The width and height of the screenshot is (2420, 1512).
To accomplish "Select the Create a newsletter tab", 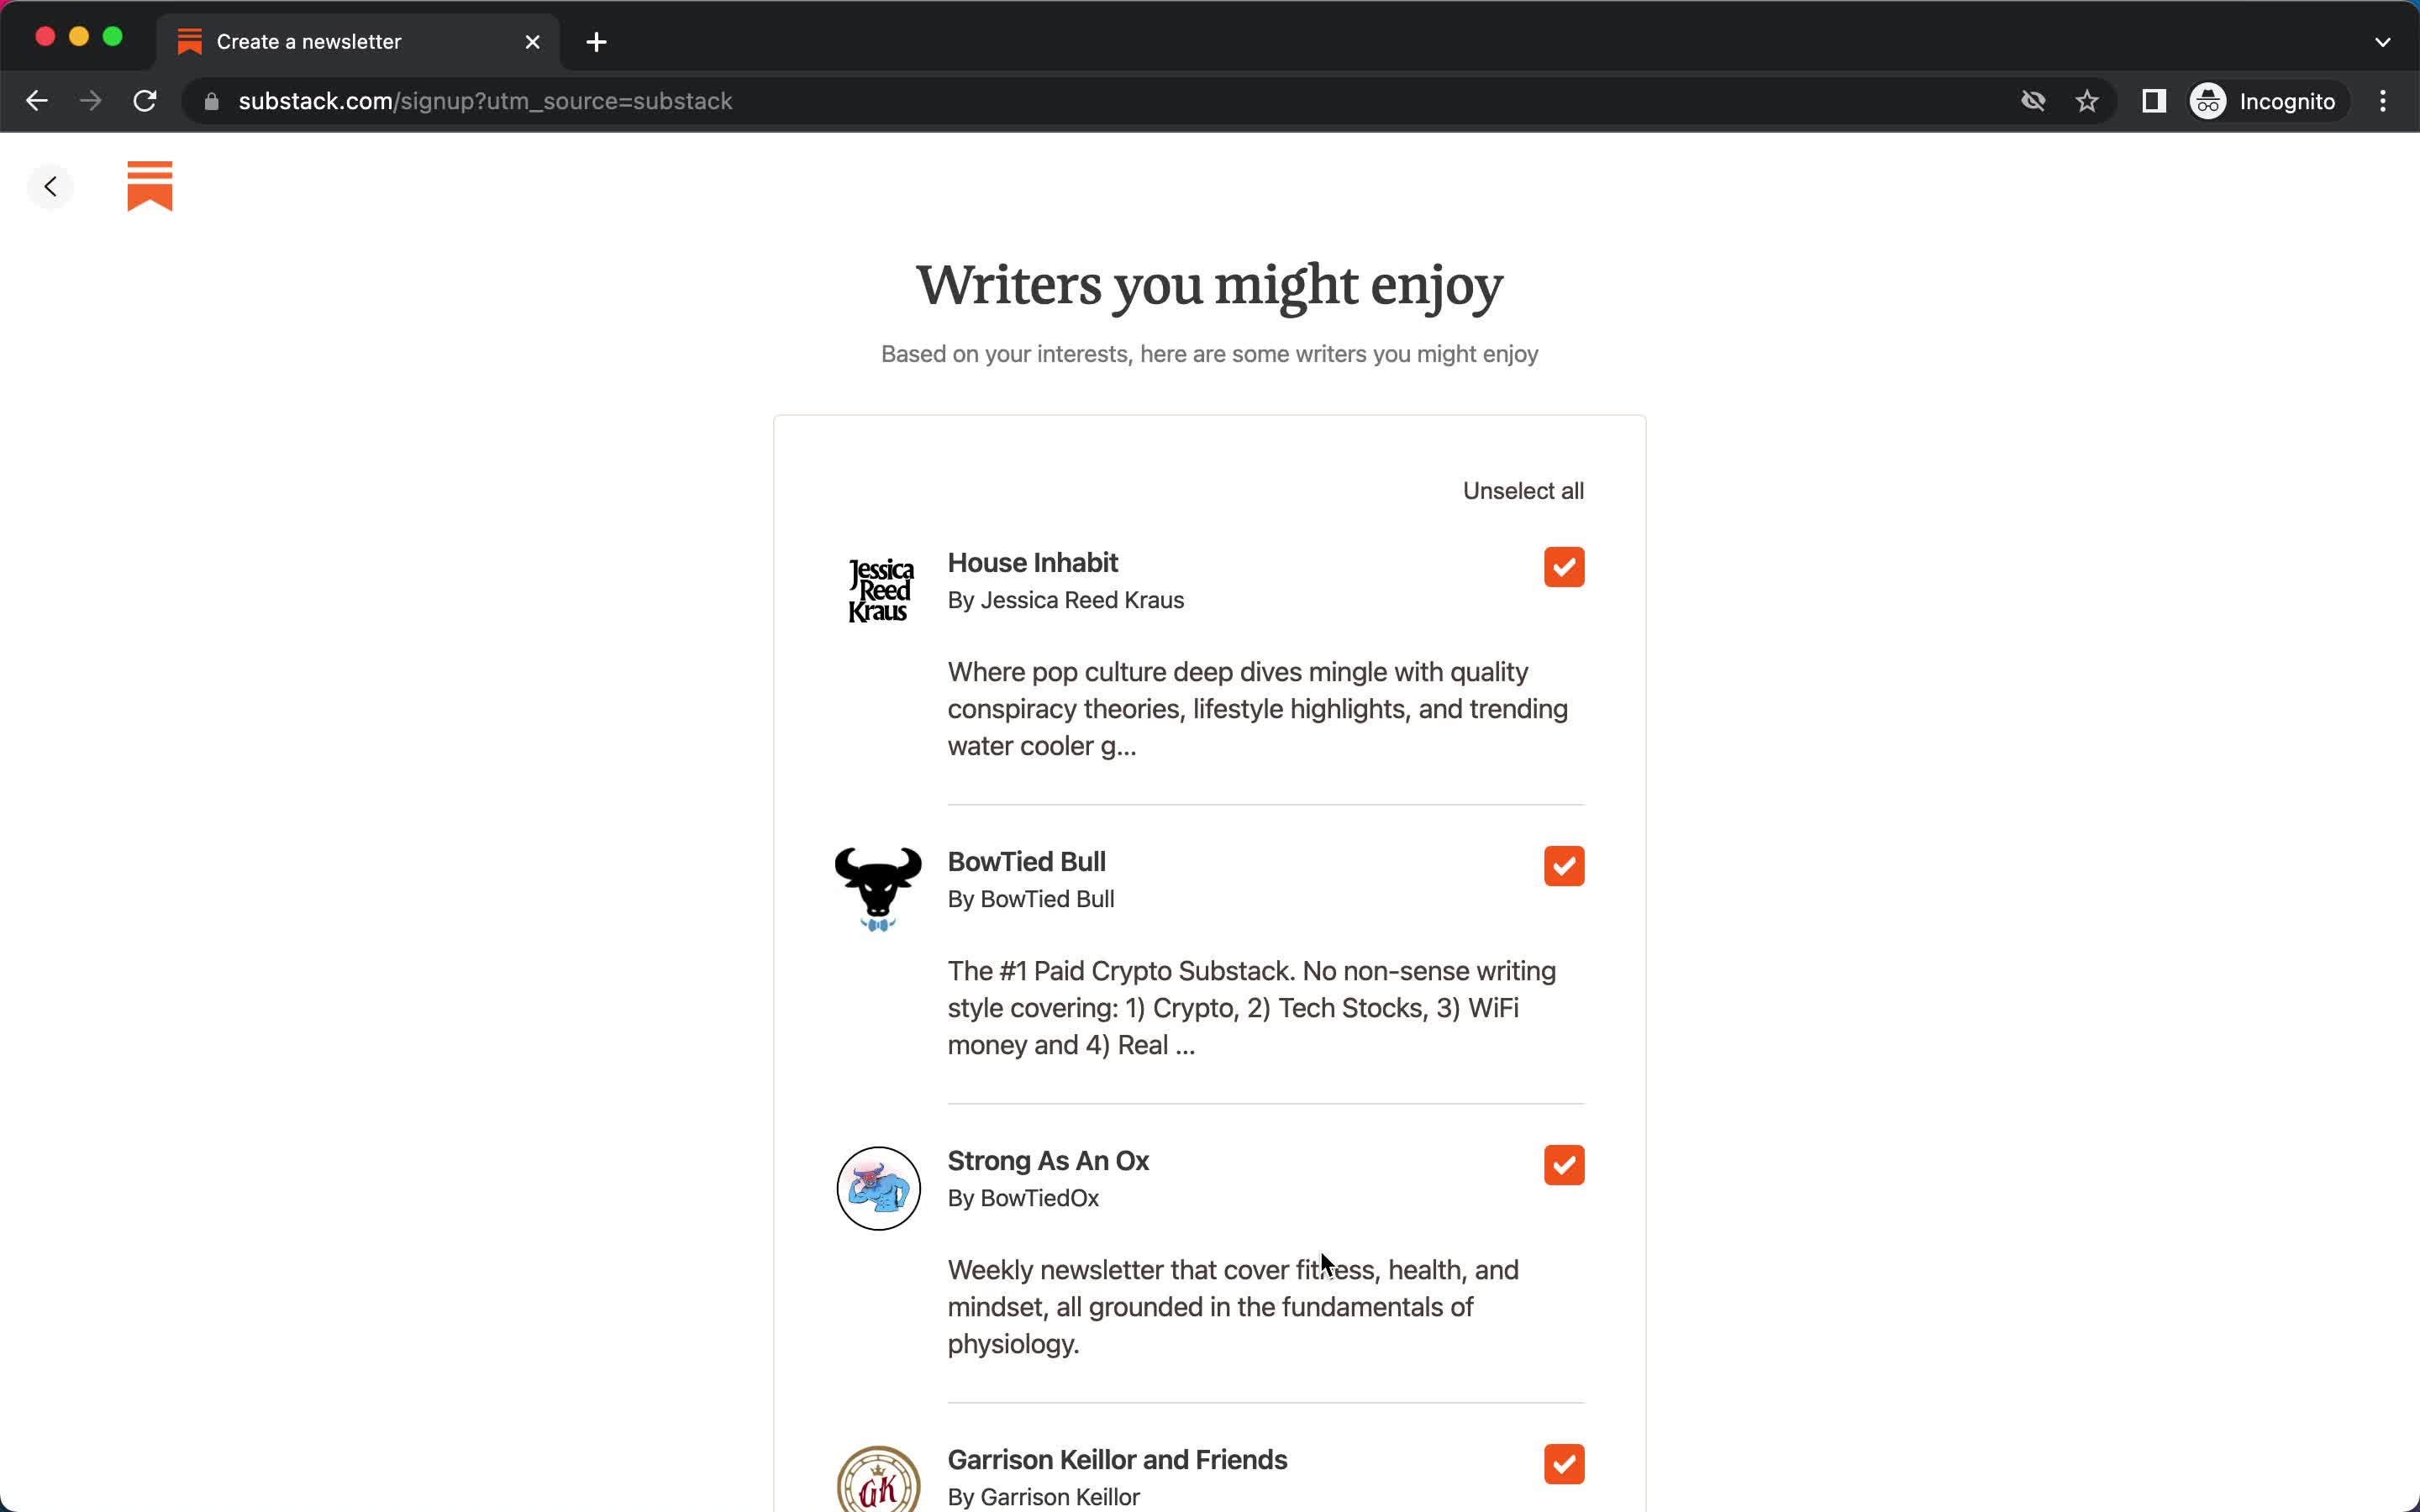I will click(358, 42).
